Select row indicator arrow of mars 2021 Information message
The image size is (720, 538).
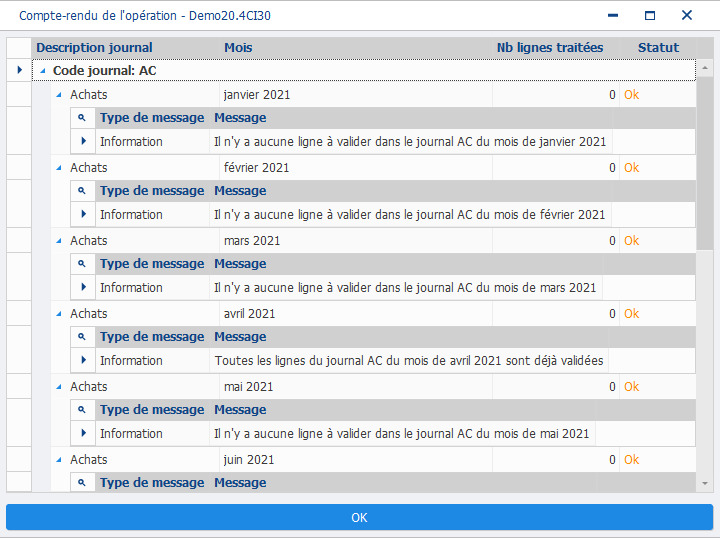[84, 287]
